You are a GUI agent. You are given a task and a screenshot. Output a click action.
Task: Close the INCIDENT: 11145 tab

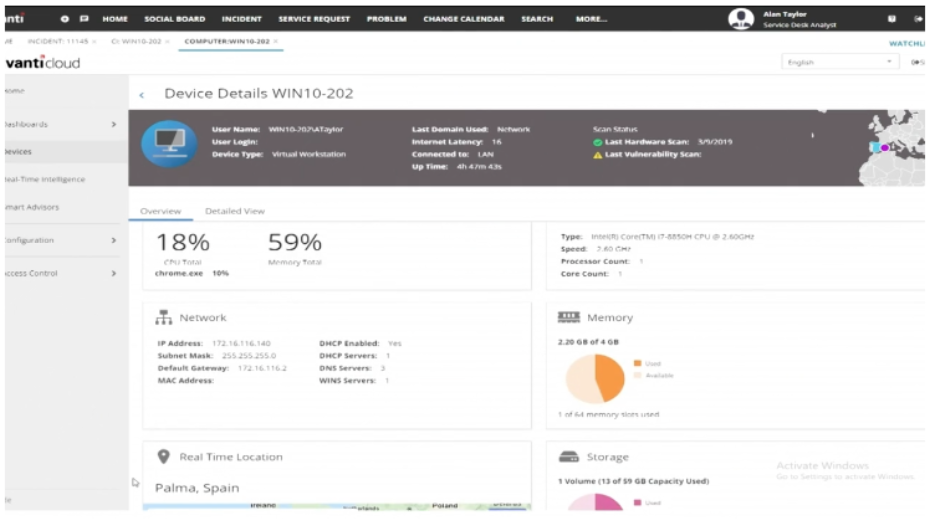94,42
